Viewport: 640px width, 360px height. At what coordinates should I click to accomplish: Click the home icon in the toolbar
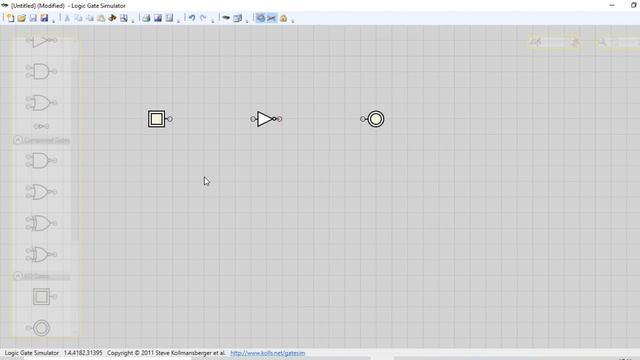(x=283, y=18)
